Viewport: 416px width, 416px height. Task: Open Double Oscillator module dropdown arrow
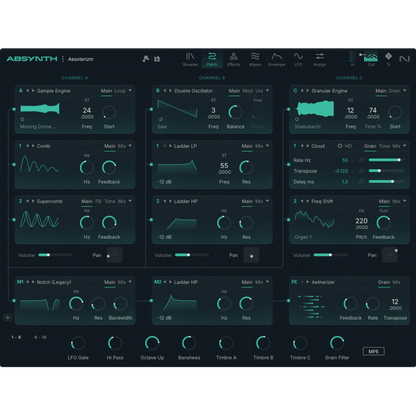pyautogui.click(x=267, y=90)
